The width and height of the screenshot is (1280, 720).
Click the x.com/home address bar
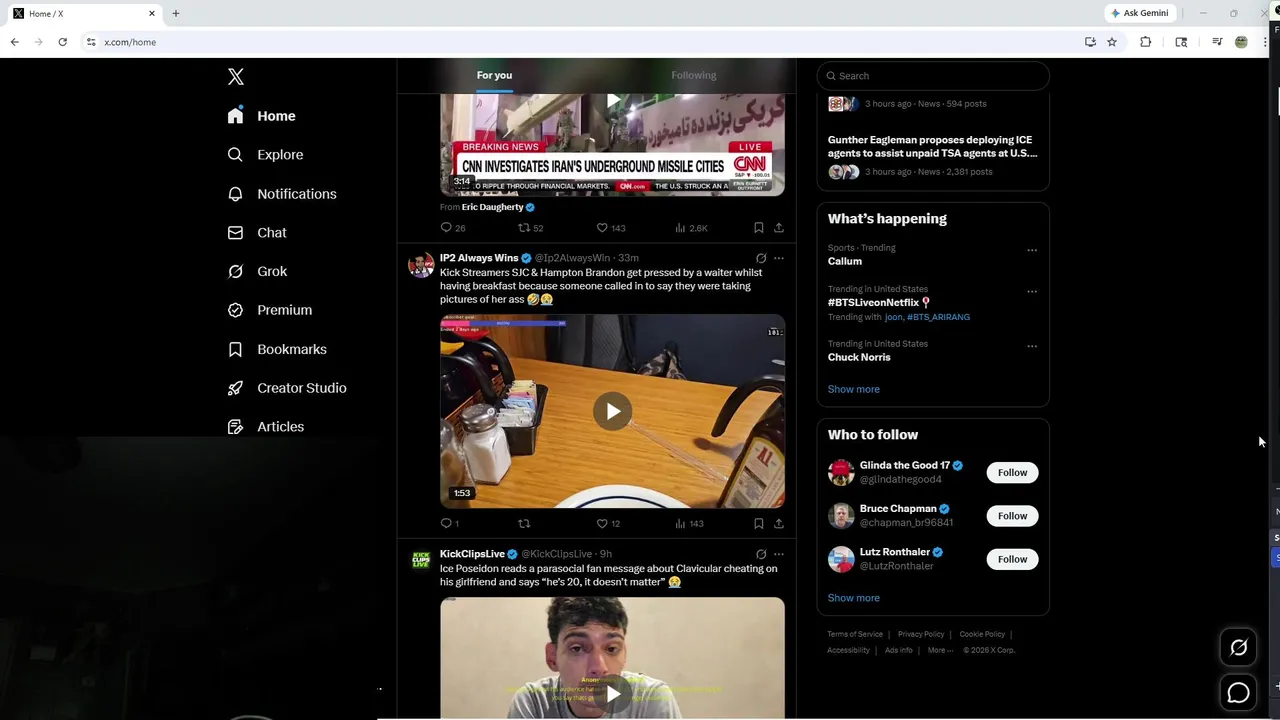point(580,42)
